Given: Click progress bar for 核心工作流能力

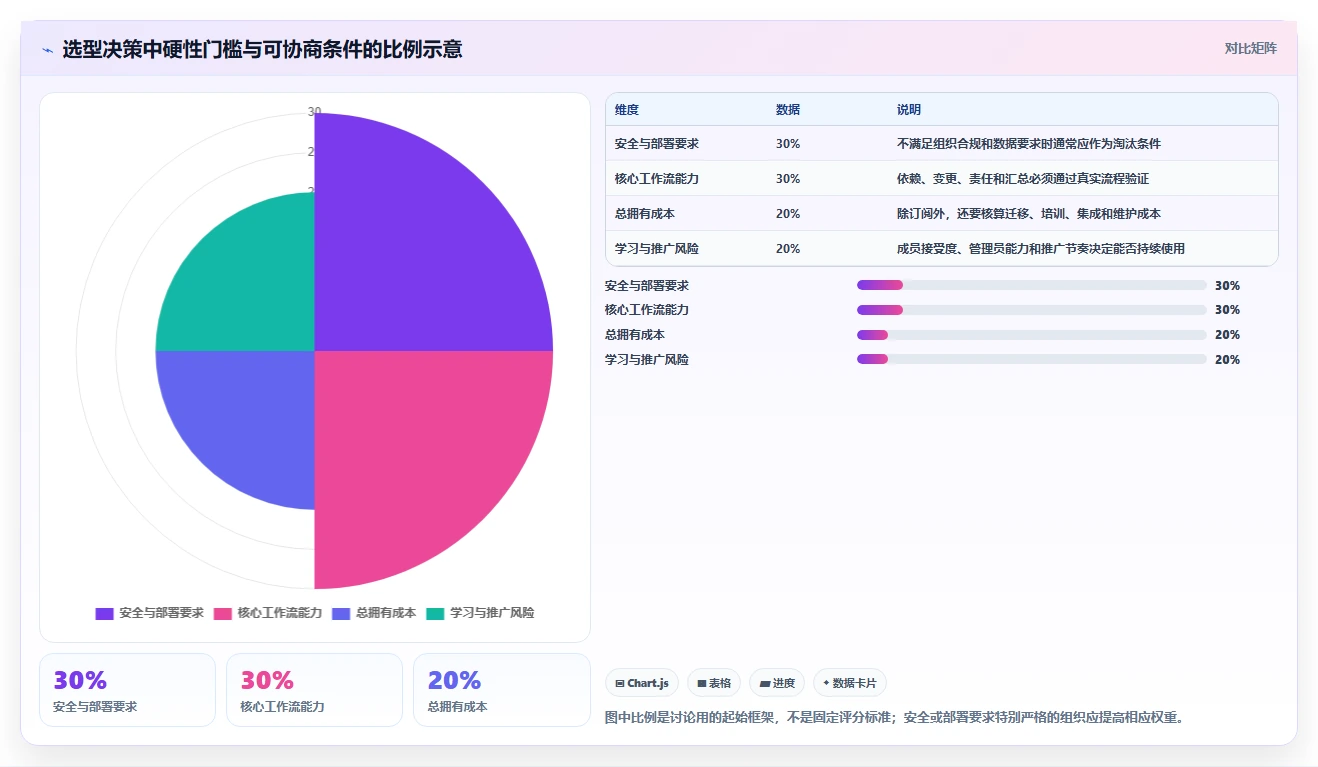Looking at the screenshot, I should pos(1031,310).
